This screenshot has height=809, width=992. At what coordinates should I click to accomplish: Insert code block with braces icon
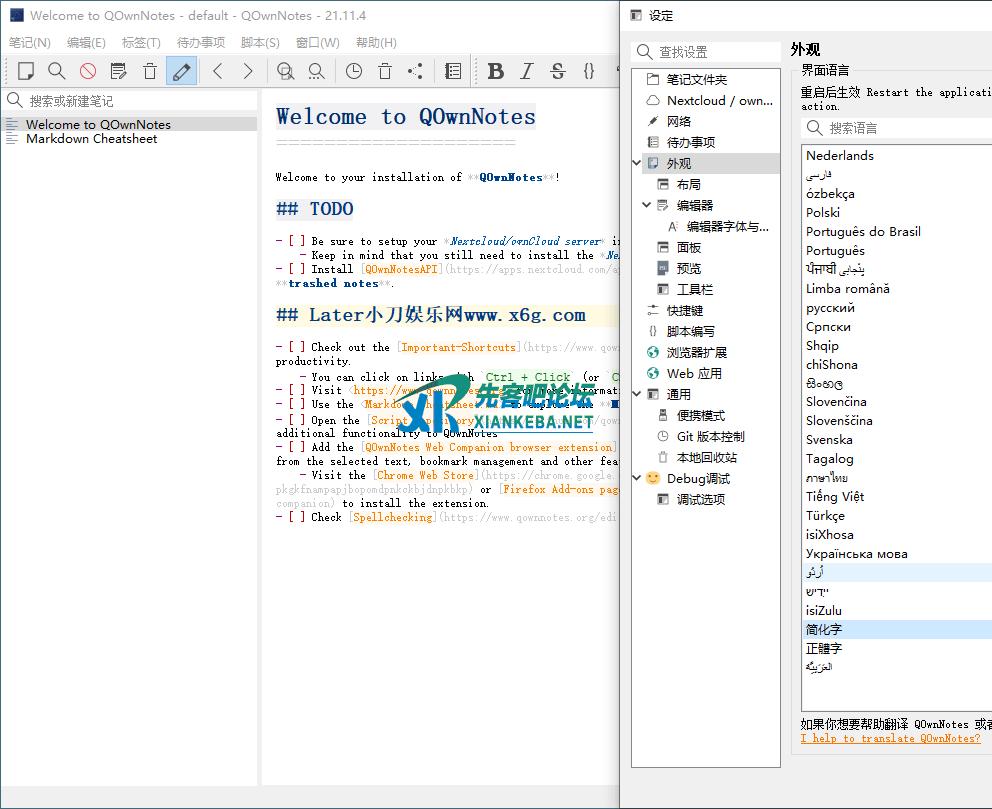pos(589,71)
